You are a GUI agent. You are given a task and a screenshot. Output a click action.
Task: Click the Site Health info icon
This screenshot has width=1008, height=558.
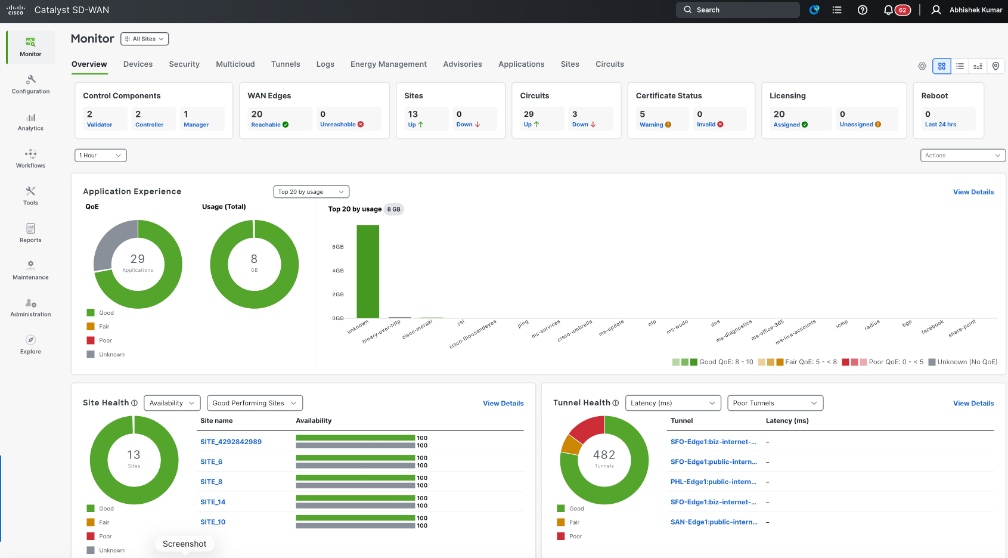134,403
